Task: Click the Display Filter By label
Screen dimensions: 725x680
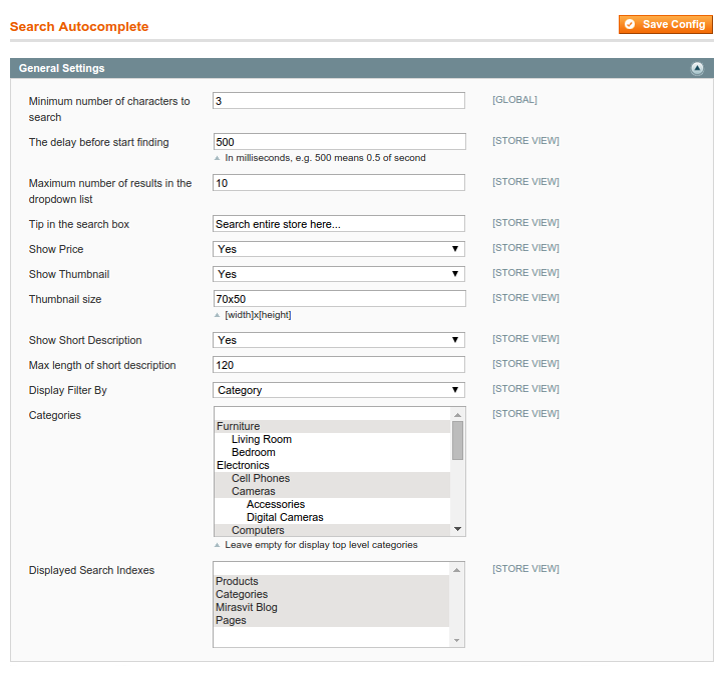Action: [x=68, y=390]
